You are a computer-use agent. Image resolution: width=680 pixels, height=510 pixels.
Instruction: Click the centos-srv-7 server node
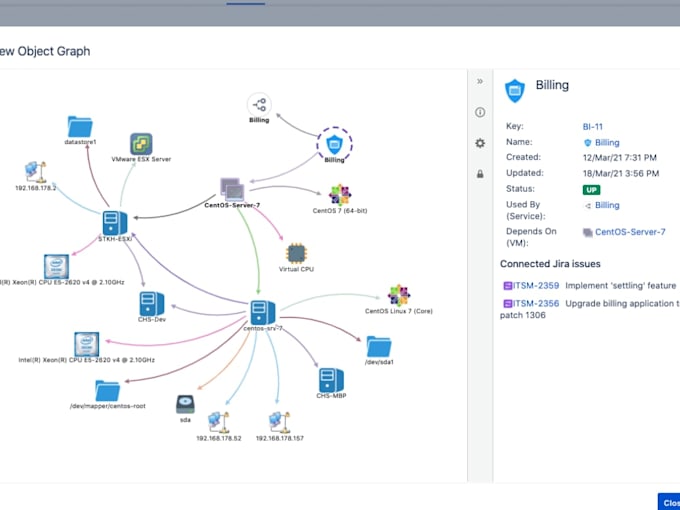tap(263, 312)
